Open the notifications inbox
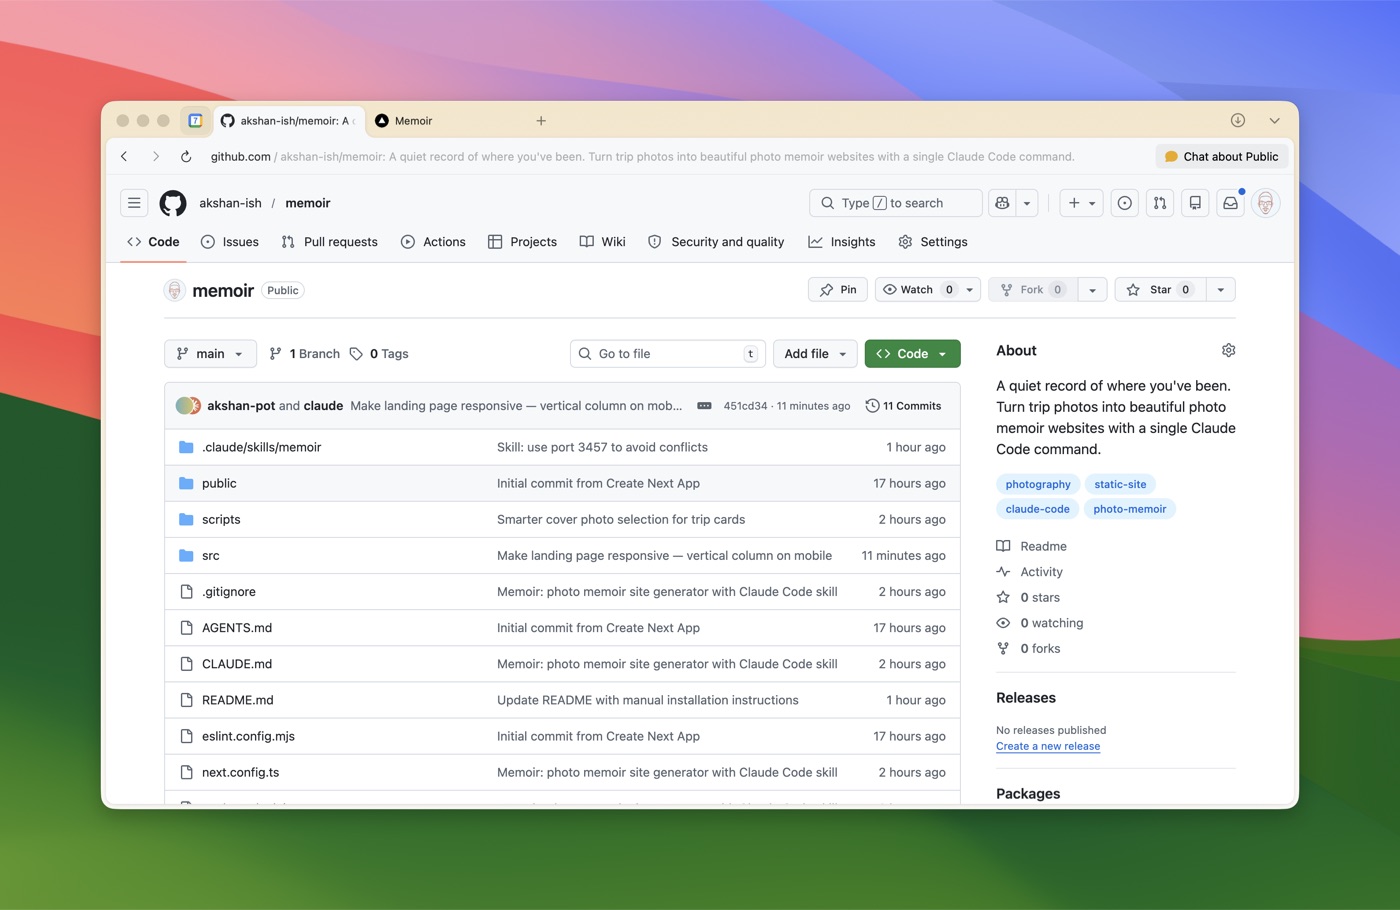The width and height of the screenshot is (1400, 910). click(1229, 203)
